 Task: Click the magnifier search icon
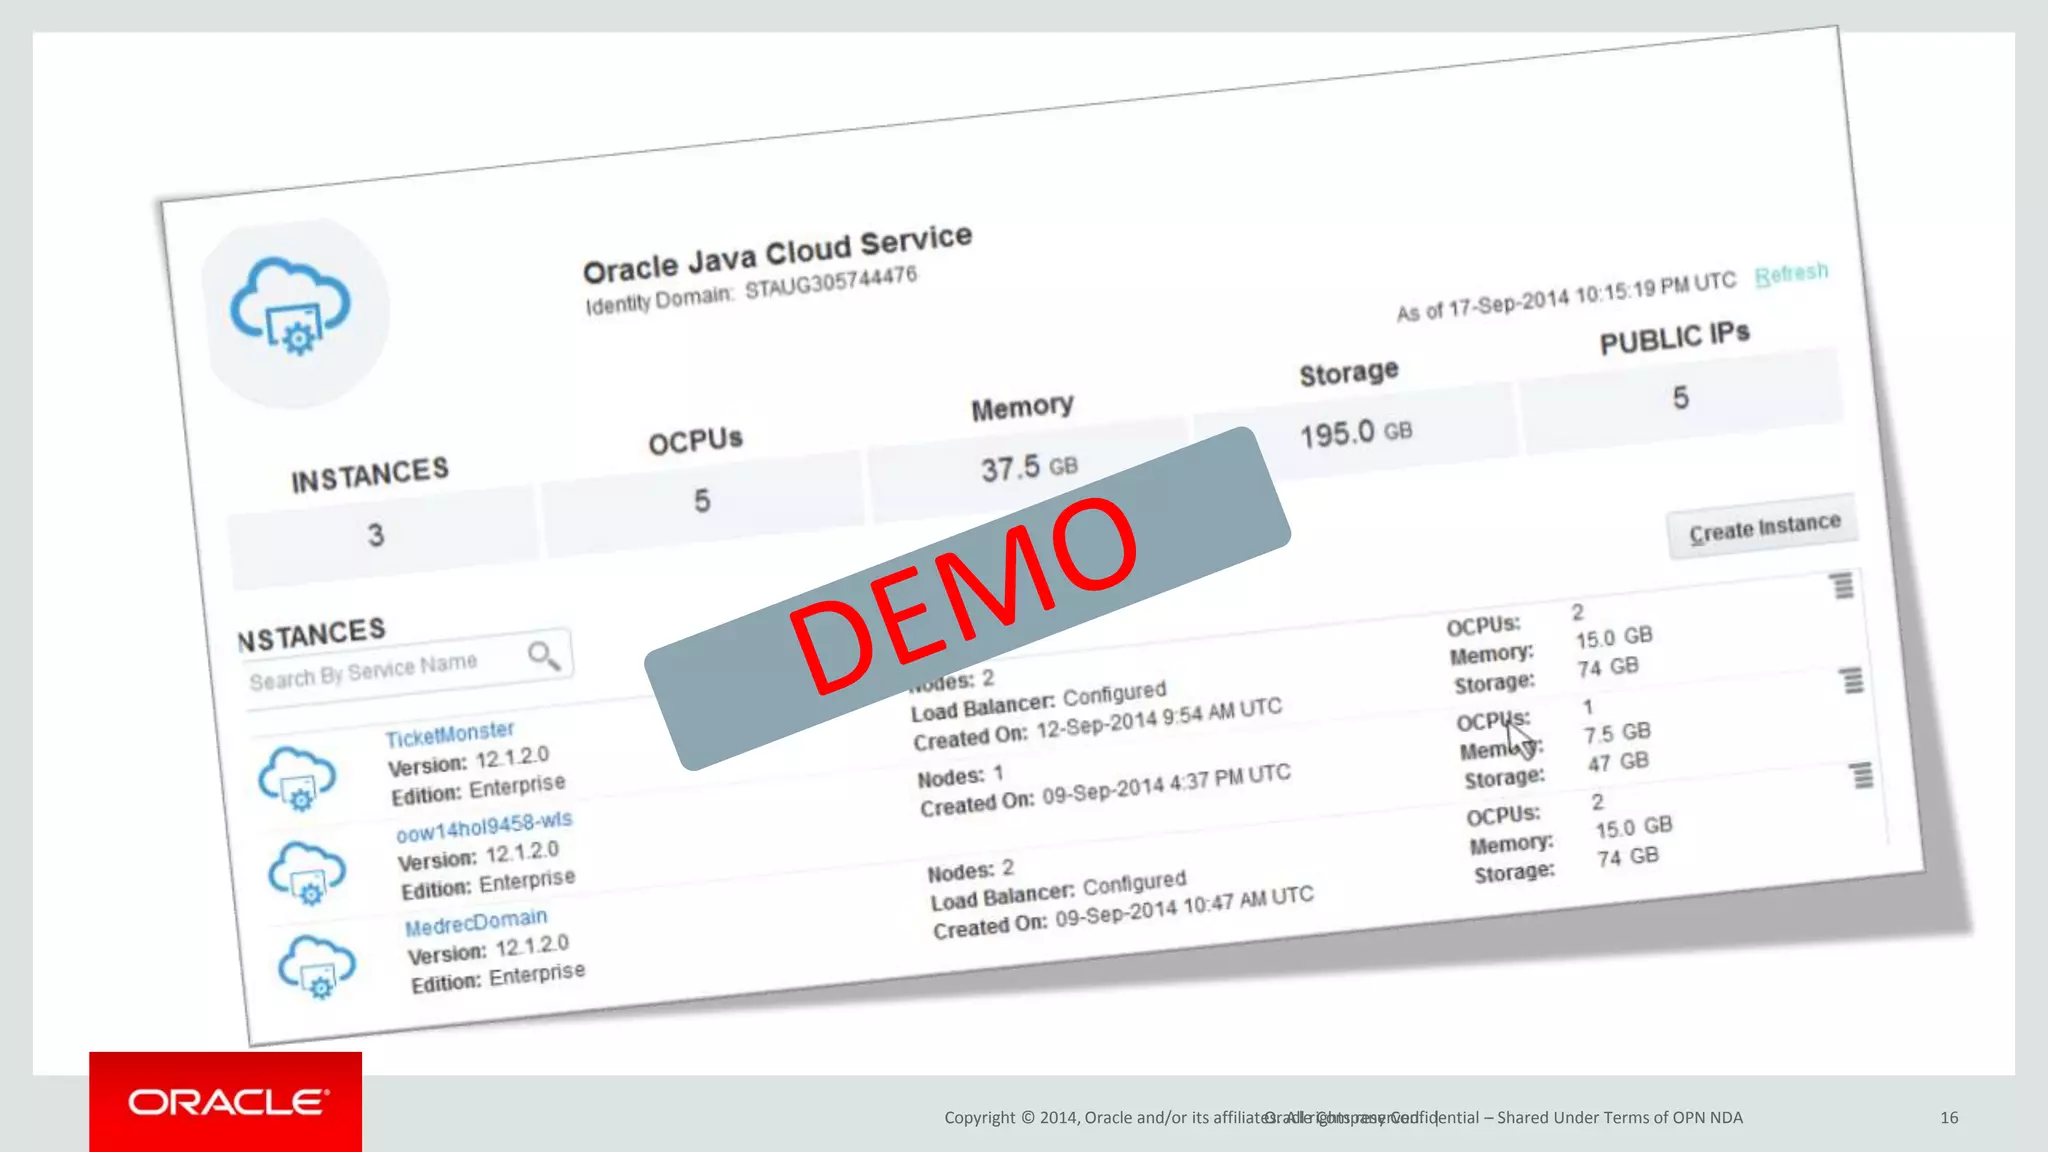tap(545, 656)
